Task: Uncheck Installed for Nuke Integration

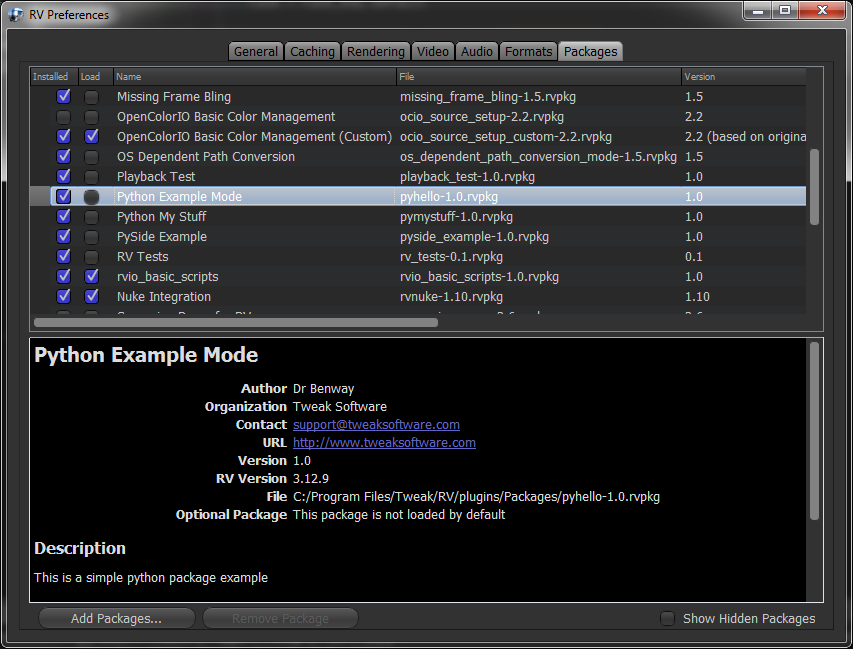Action: click(x=64, y=296)
